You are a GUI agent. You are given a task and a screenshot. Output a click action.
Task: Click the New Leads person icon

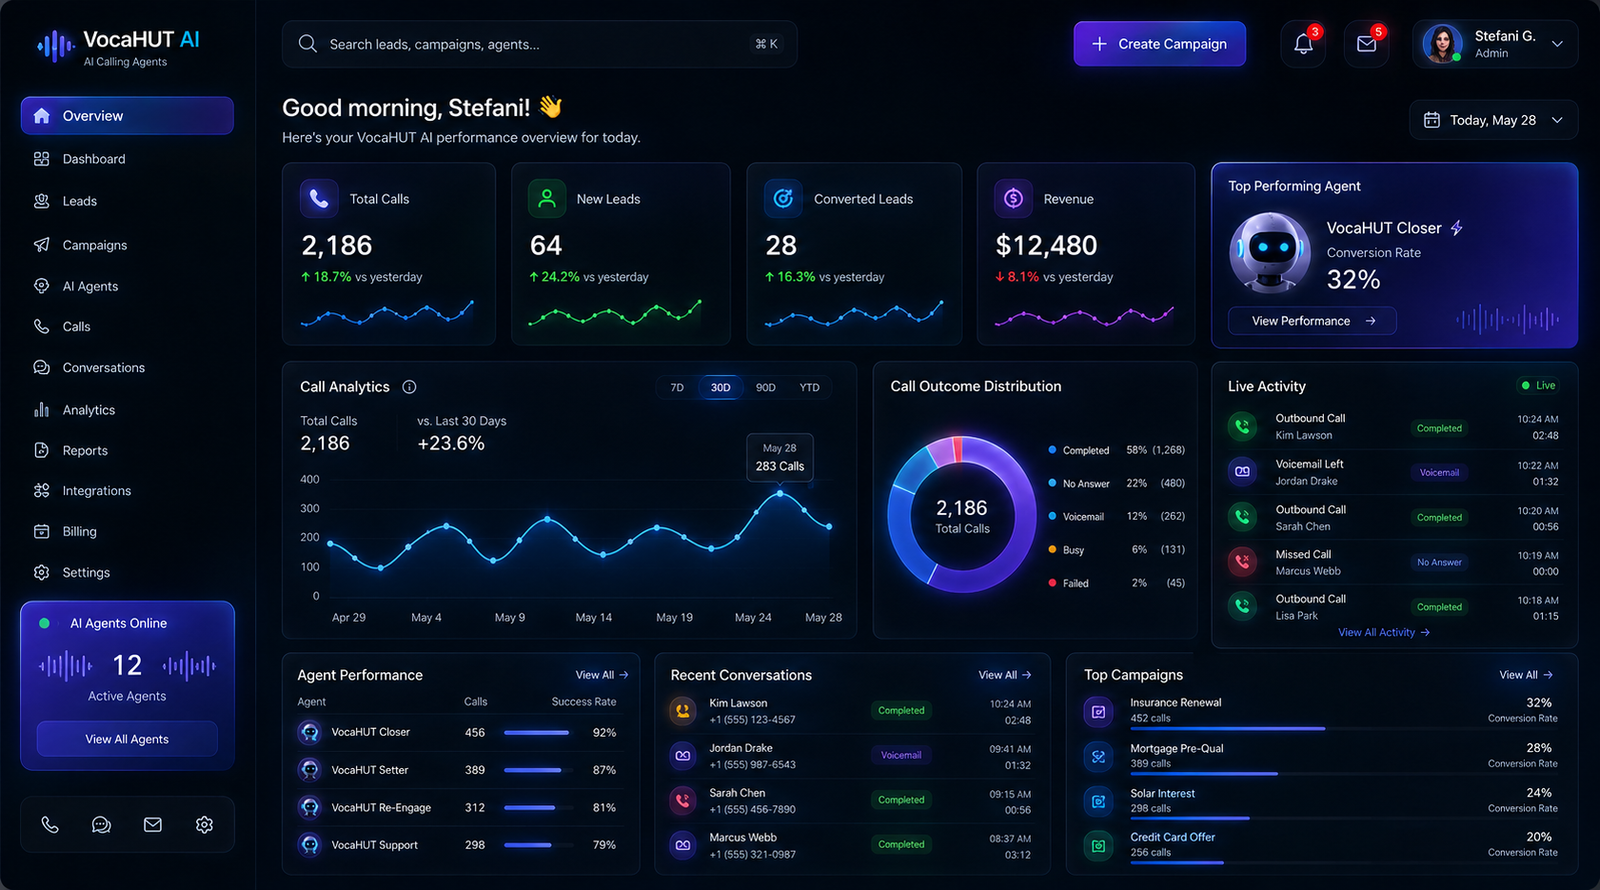[x=547, y=198]
